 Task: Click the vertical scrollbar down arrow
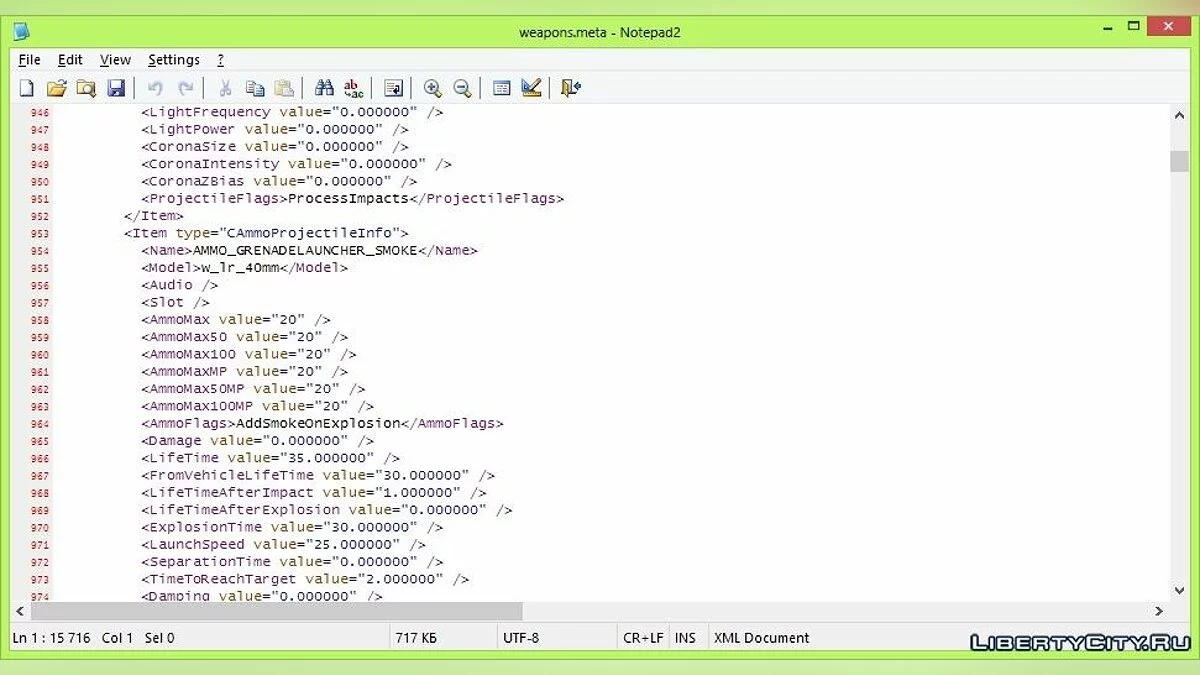[x=1179, y=591]
